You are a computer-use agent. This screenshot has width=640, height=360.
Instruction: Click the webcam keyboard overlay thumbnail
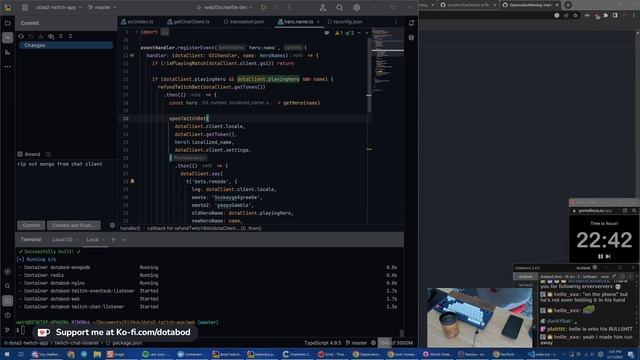coord(480,318)
